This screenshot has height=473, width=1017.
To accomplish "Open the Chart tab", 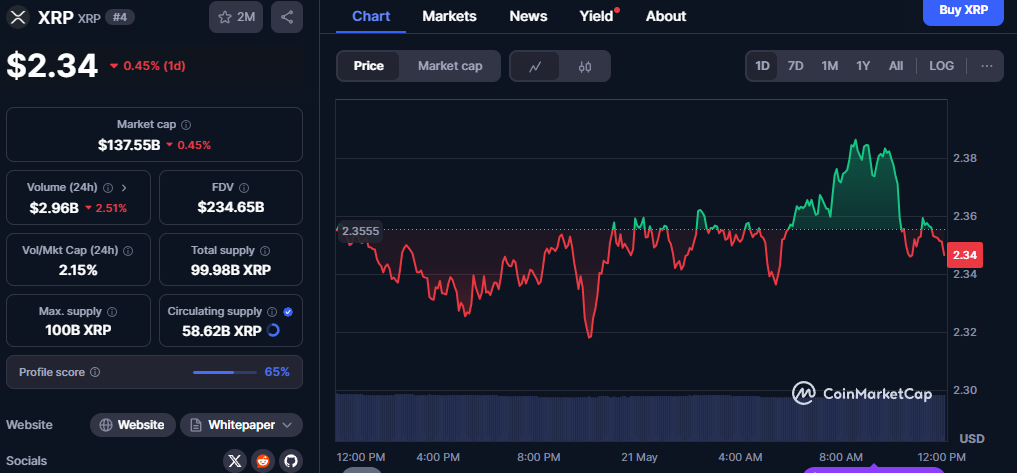I will 371,16.
